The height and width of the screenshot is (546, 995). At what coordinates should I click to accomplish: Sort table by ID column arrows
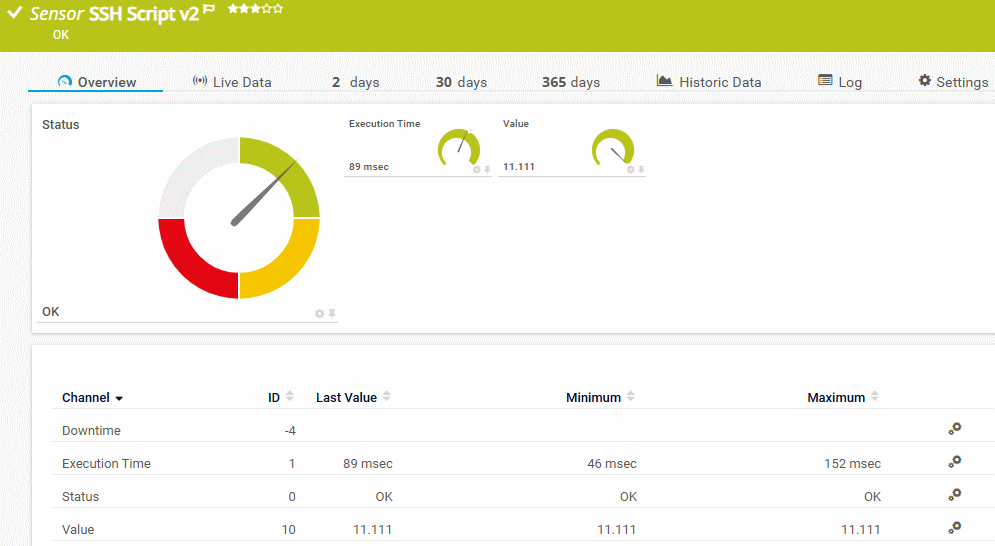(x=289, y=397)
